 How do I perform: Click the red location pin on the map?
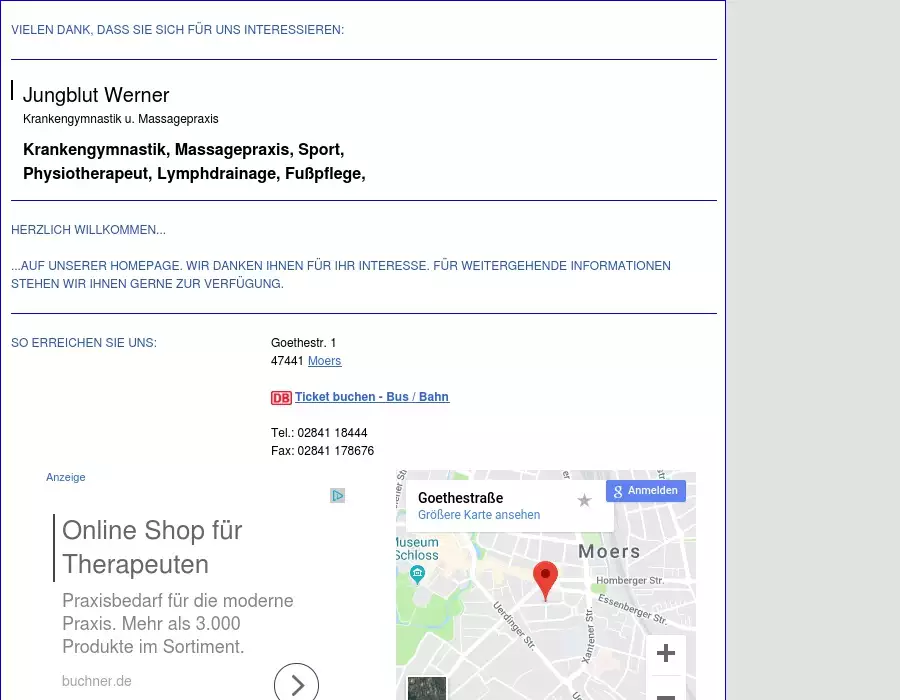point(545,579)
